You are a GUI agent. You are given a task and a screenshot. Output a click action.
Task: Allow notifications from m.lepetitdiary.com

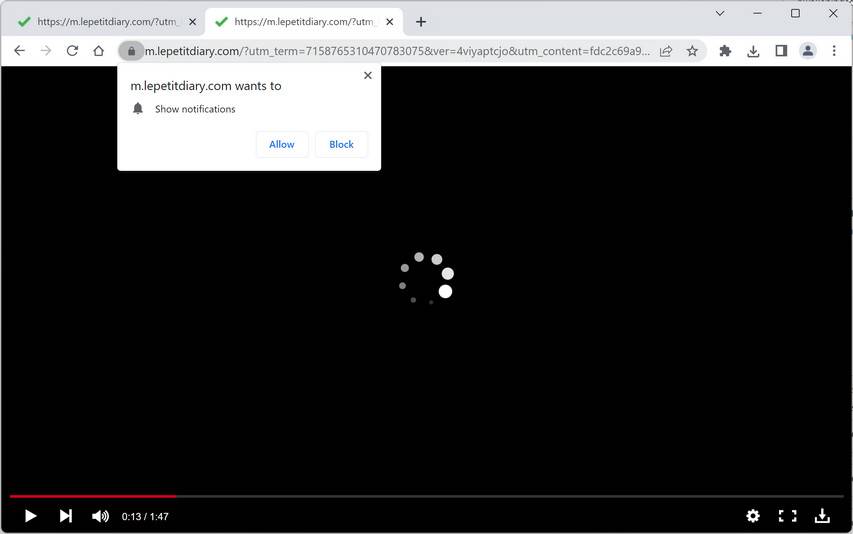282,145
